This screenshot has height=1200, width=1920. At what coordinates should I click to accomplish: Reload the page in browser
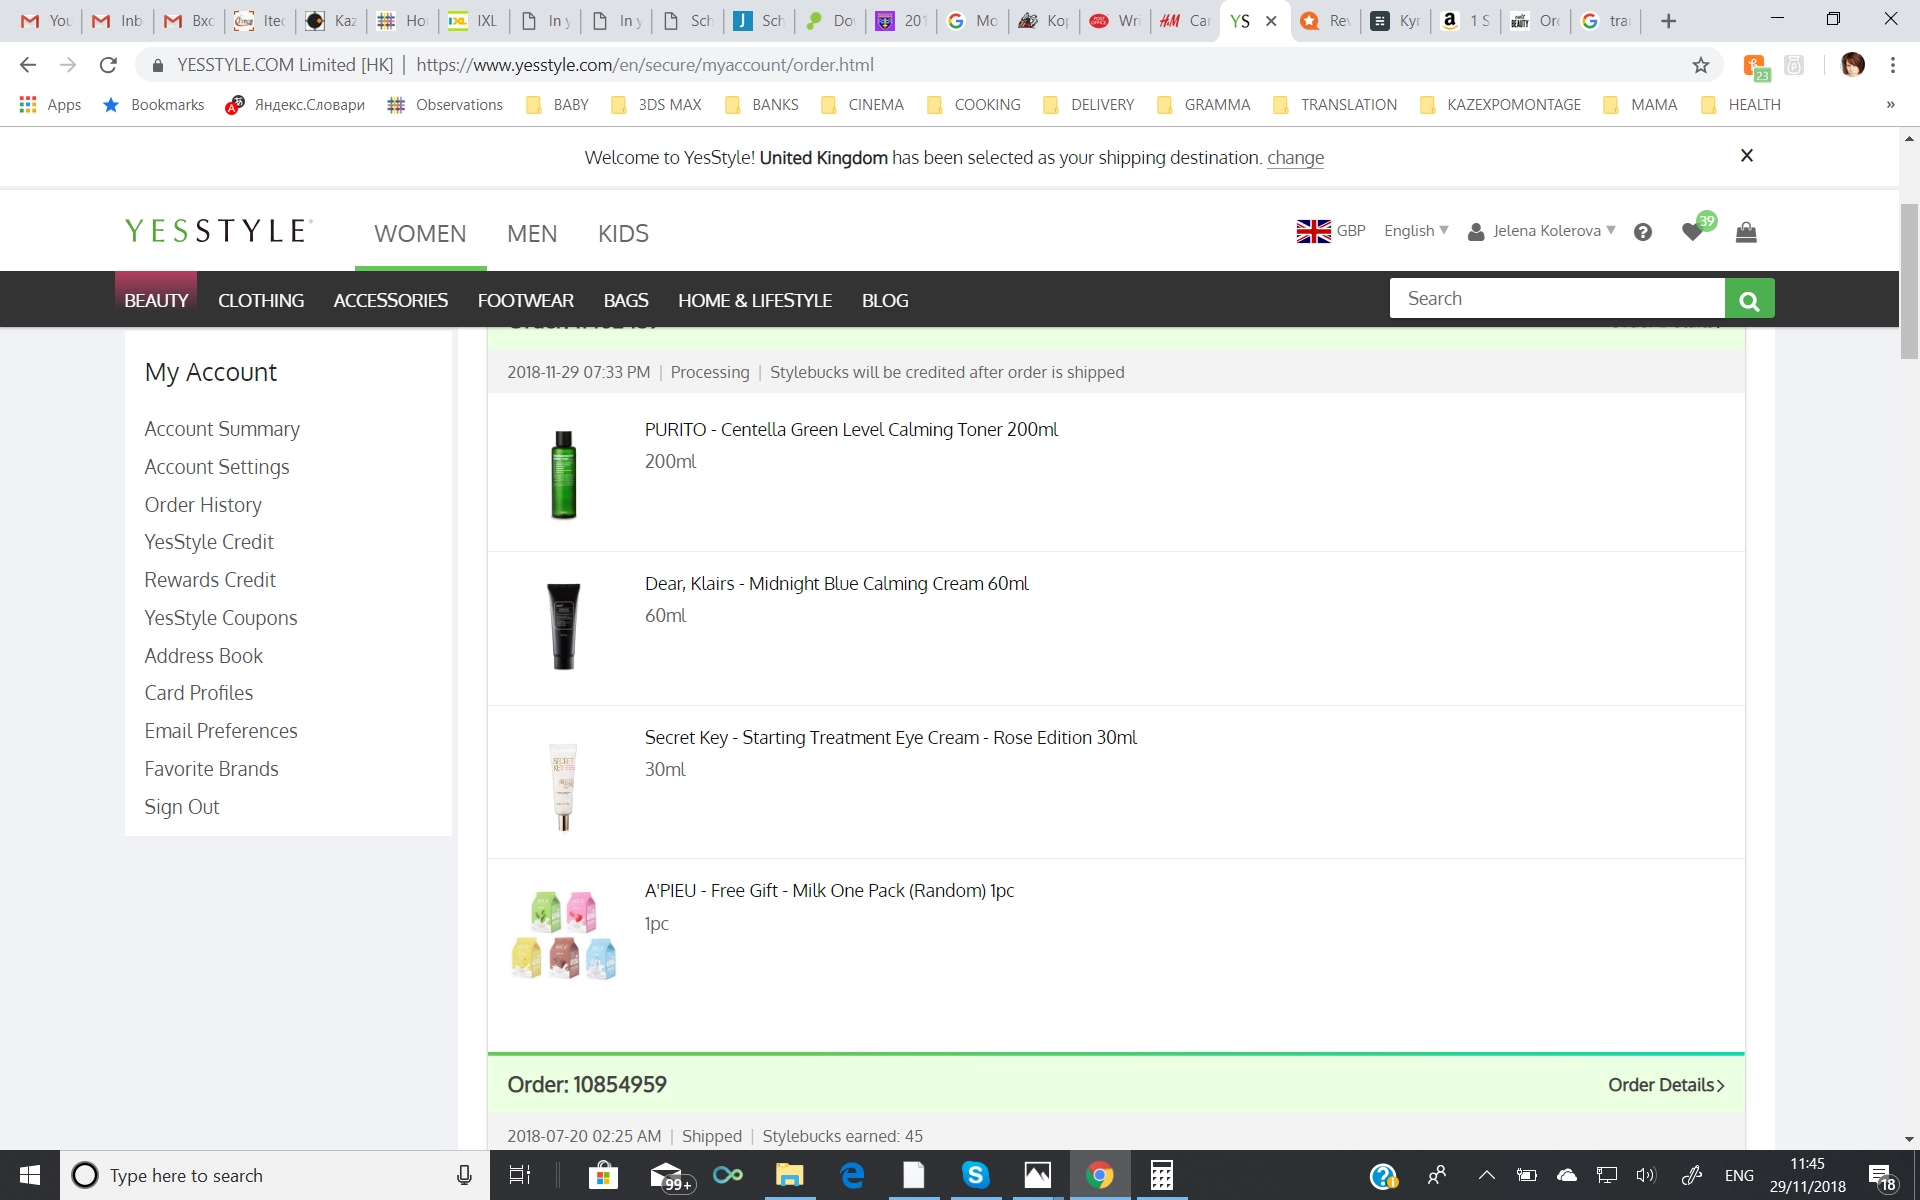[x=108, y=65]
